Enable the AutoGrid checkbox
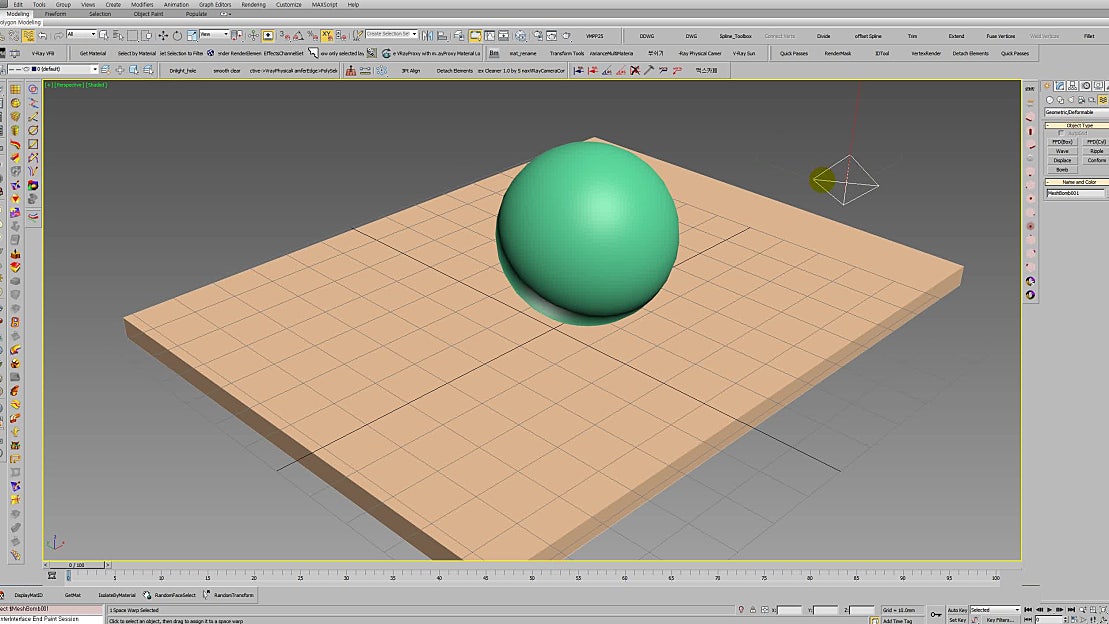The image size is (1109, 624). pyautogui.click(x=1061, y=132)
